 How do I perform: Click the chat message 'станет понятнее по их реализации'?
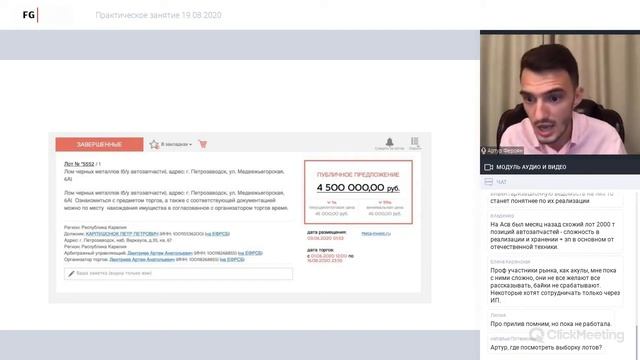pos(540,201)
